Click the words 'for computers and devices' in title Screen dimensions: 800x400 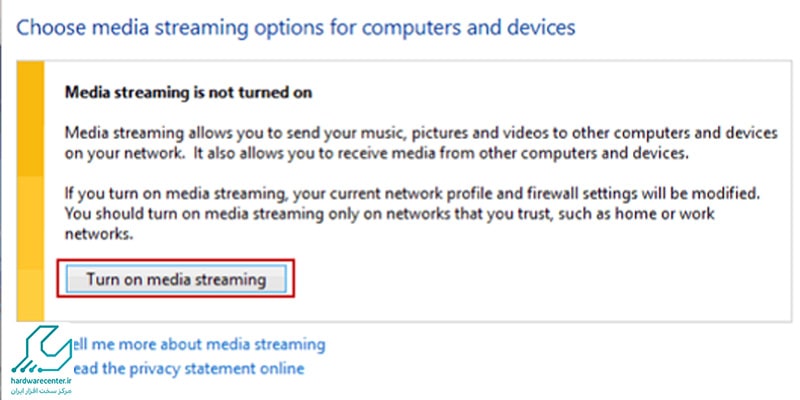[468, 27]
